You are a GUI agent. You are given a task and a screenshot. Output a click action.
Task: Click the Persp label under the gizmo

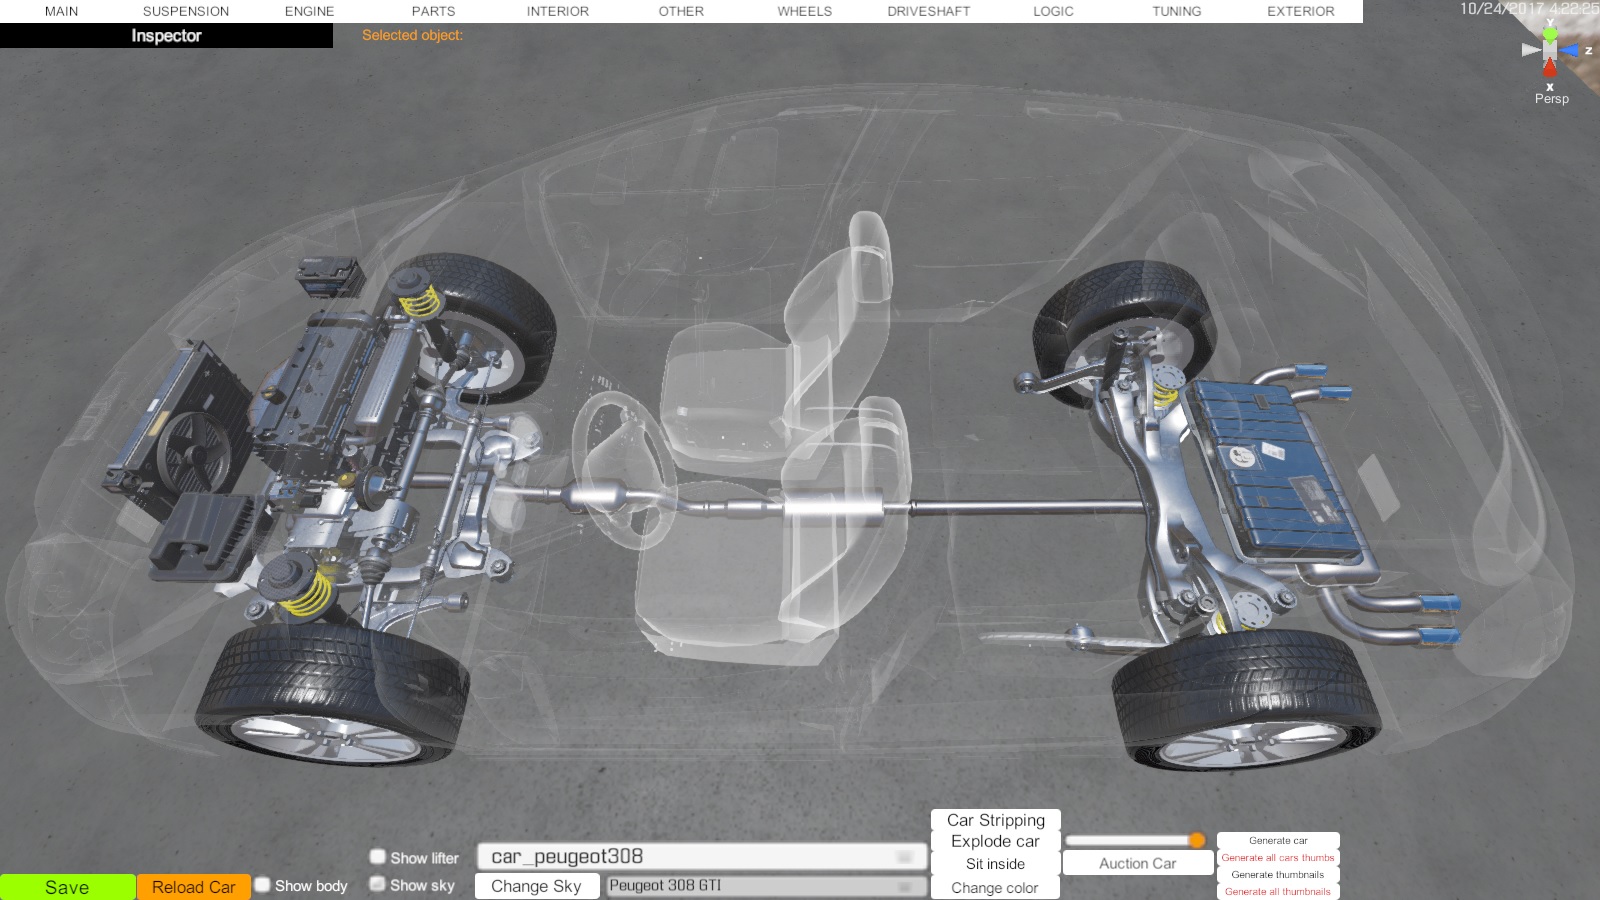point(1551,98)
